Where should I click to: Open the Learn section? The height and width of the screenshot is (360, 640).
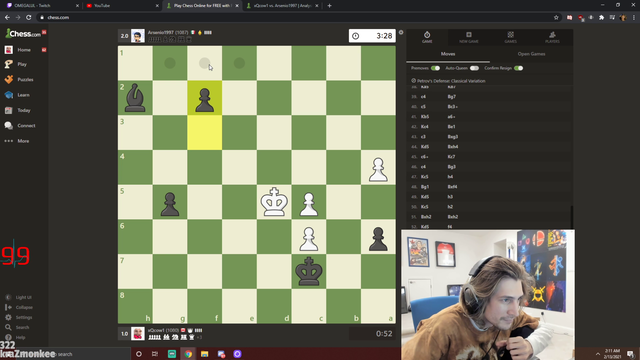click(x=23, y=95)
